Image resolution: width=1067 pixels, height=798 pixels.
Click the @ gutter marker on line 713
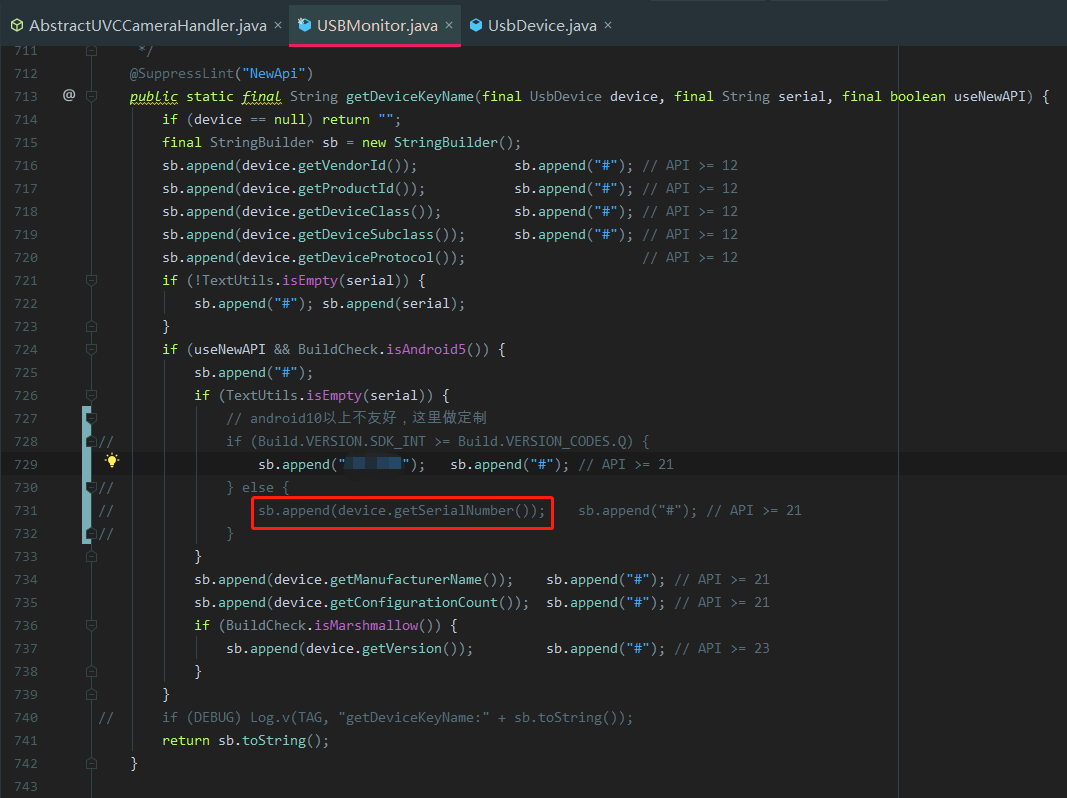tap(69, 95)
